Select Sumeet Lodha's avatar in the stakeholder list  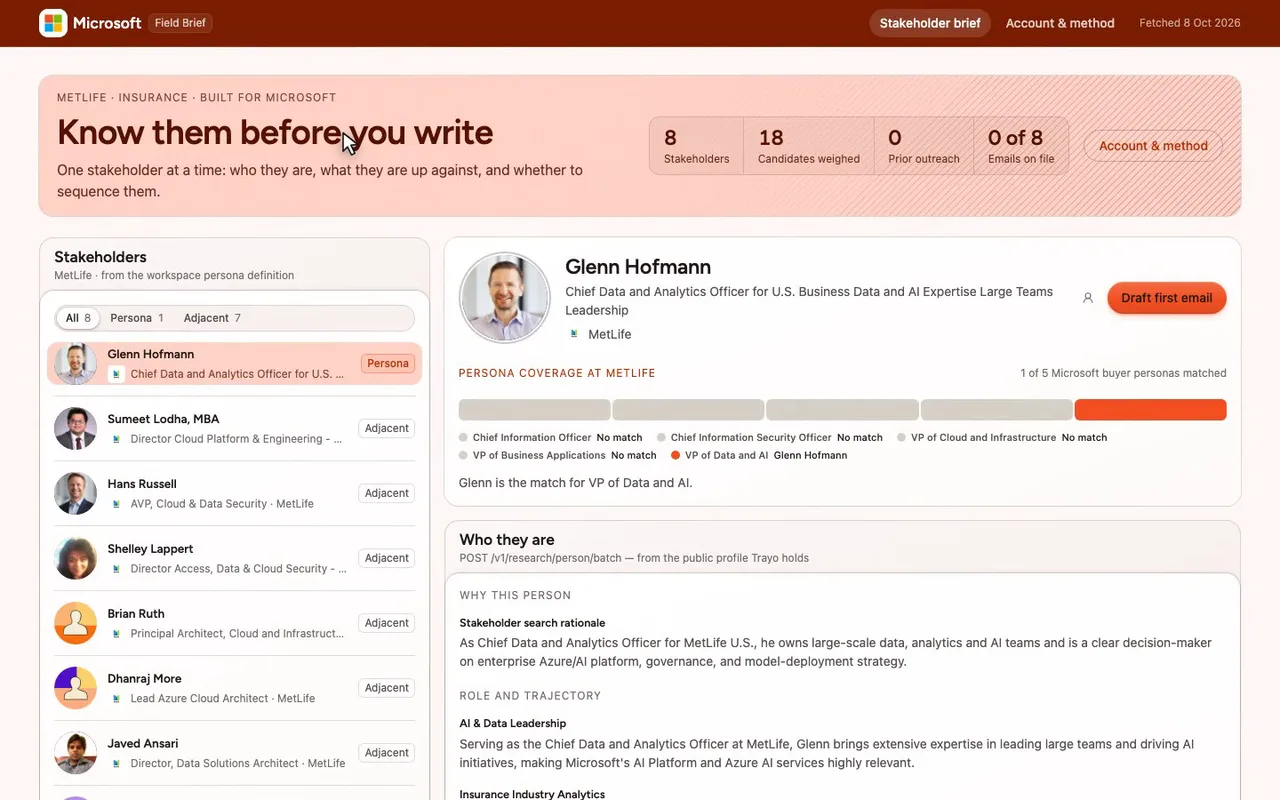coord(76,428)
